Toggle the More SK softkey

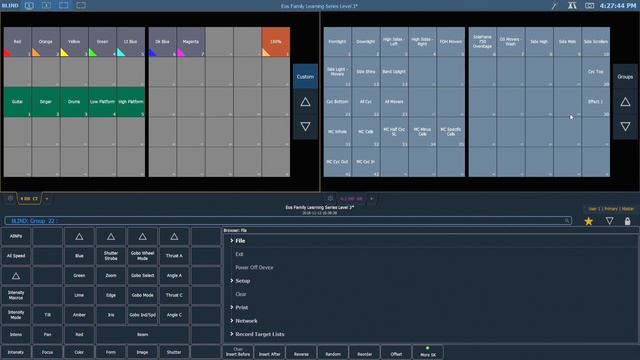(428, 353)
